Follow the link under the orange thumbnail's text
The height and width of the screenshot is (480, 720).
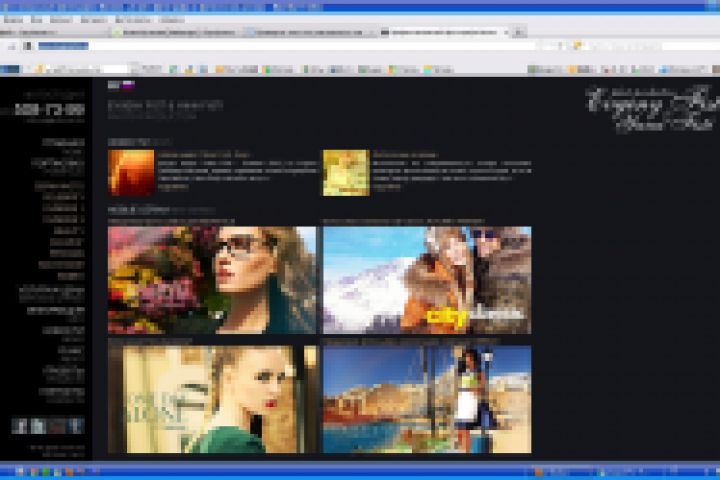point(173,187)
